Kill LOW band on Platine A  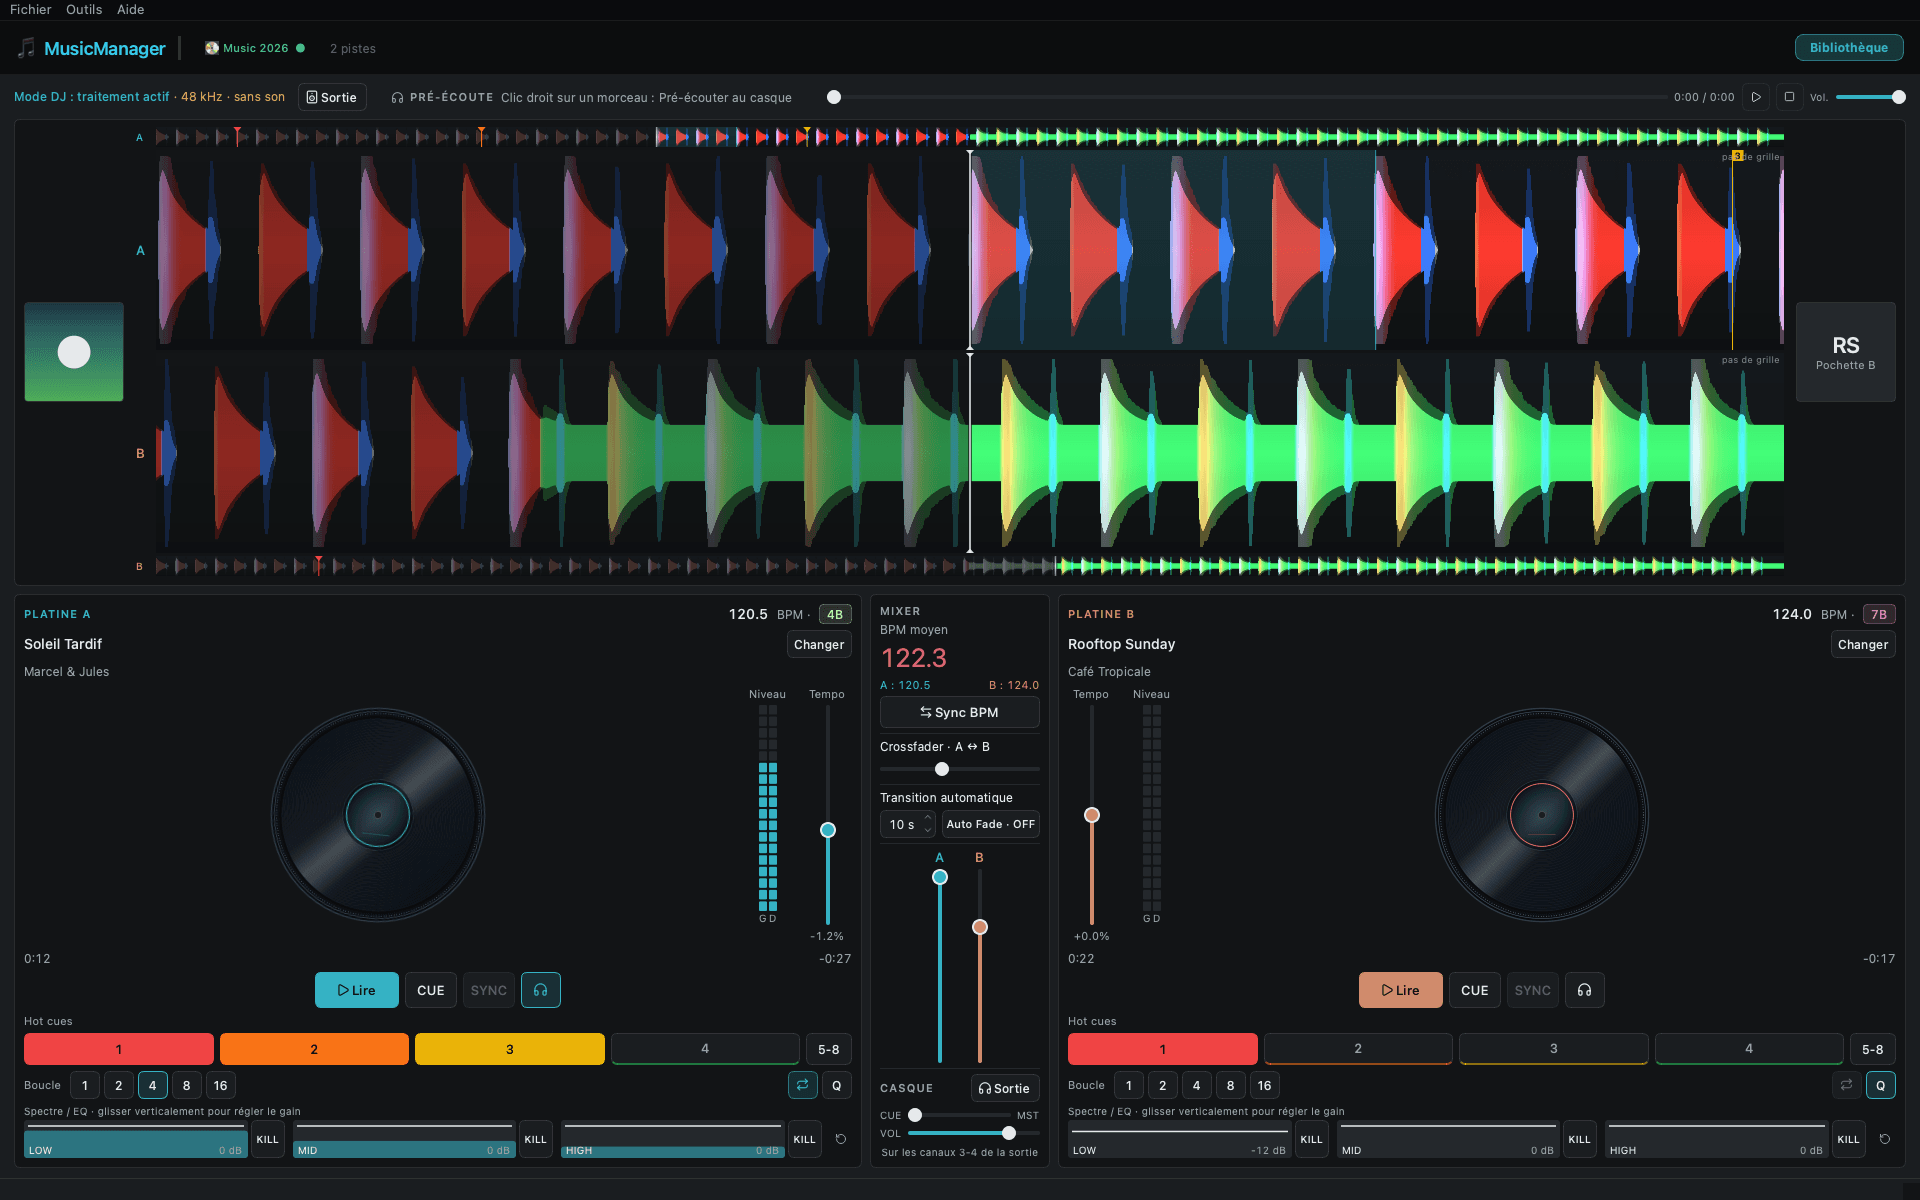(267, 1139)
